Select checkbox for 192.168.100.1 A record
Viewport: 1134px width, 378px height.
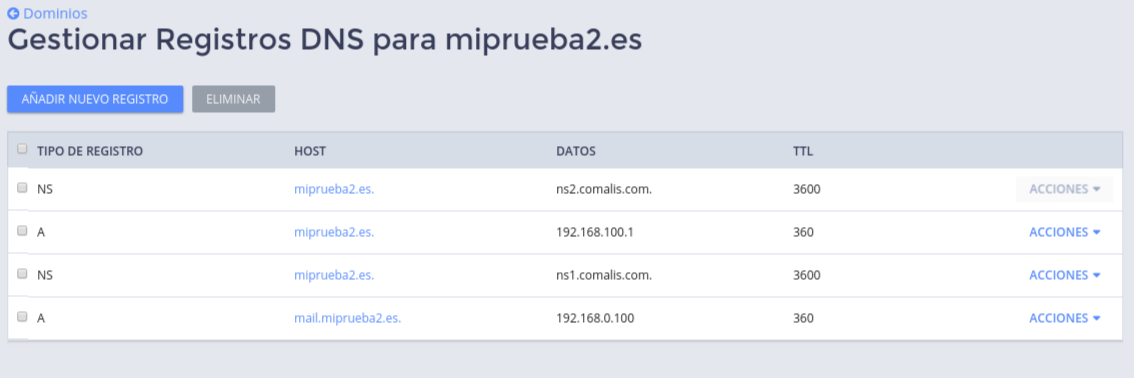tap(22, 231)
